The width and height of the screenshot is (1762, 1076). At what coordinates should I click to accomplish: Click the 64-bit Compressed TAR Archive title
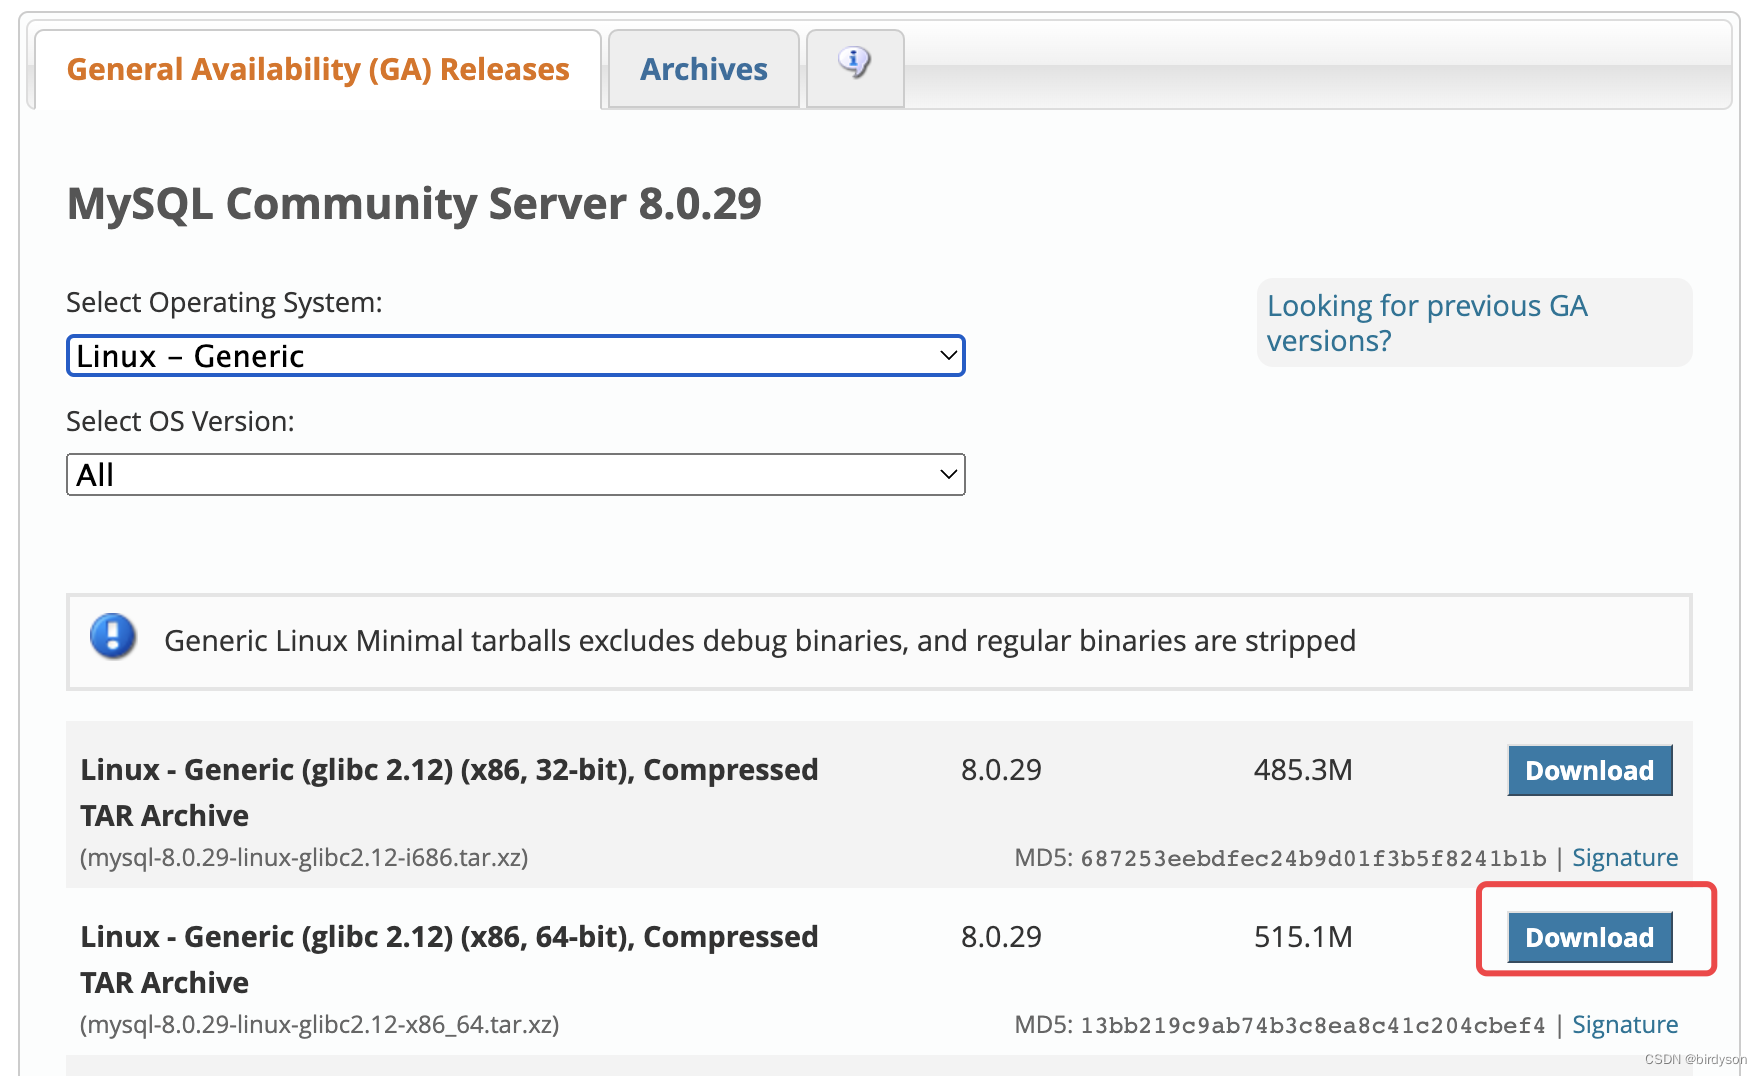click(x=449, y=960)
